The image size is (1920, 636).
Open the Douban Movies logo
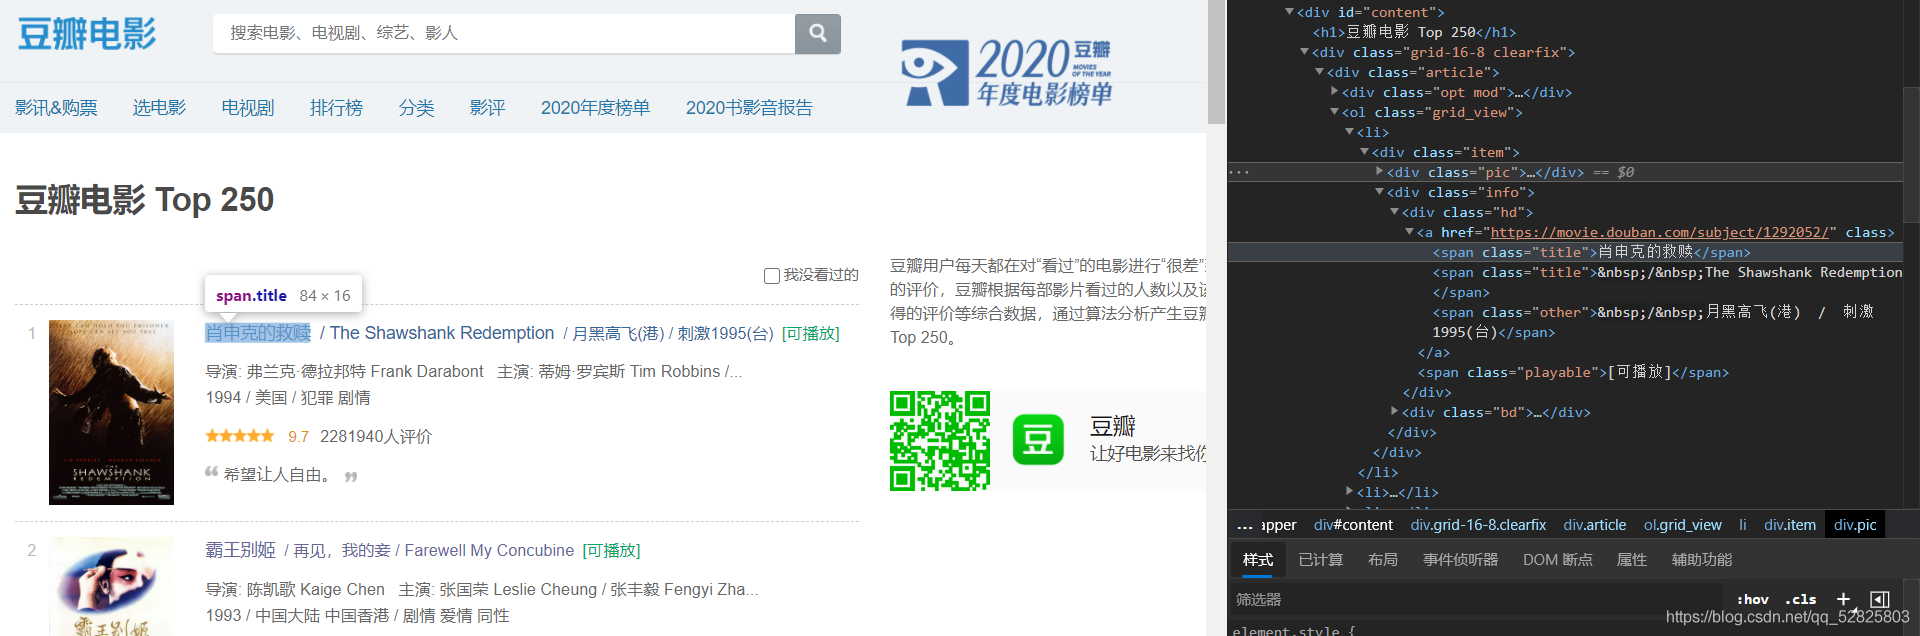pyautogui.click(x=87, y=33)
